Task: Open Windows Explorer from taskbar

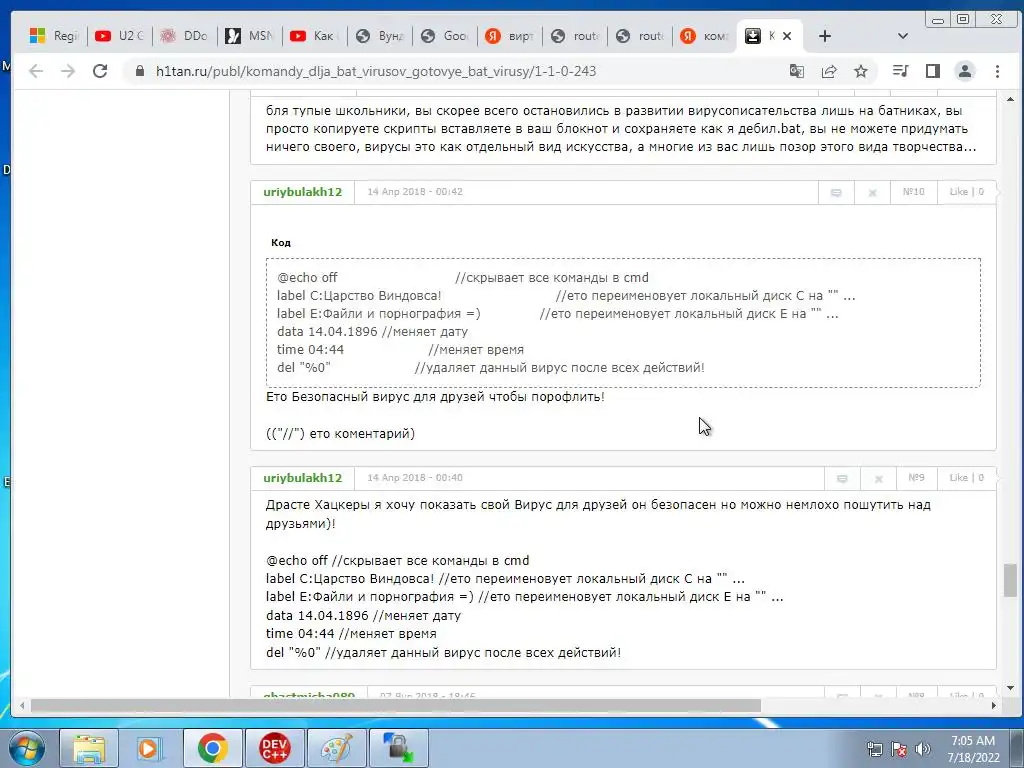Action: tap(89, 748)
